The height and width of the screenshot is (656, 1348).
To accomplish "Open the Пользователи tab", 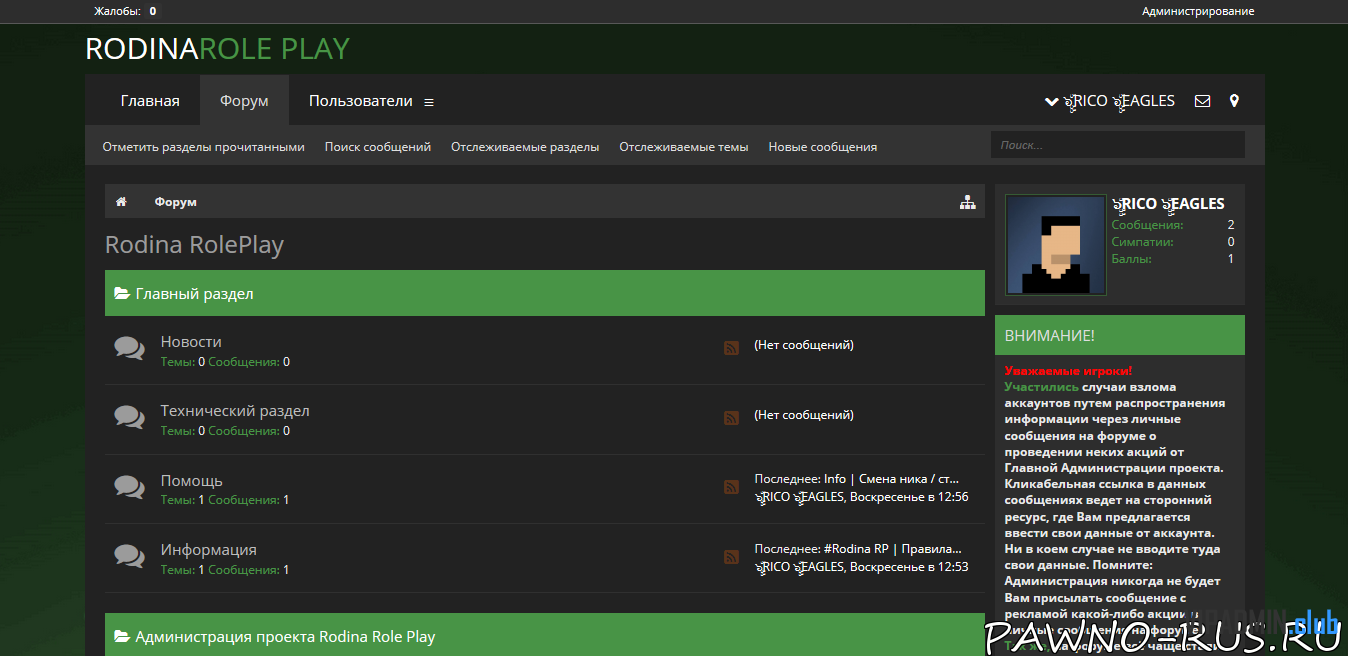I will (360, 101).
